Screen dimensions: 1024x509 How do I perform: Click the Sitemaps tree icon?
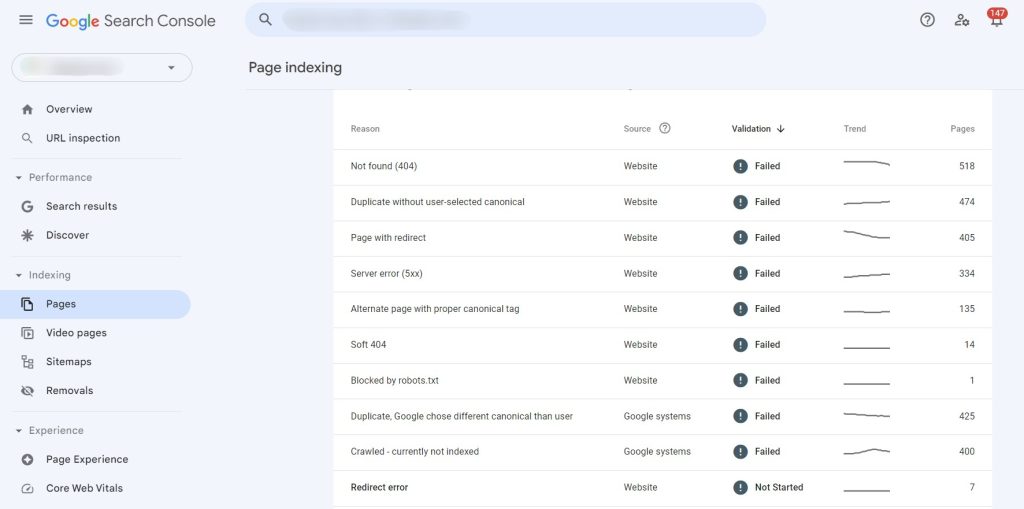pos(27,361)
